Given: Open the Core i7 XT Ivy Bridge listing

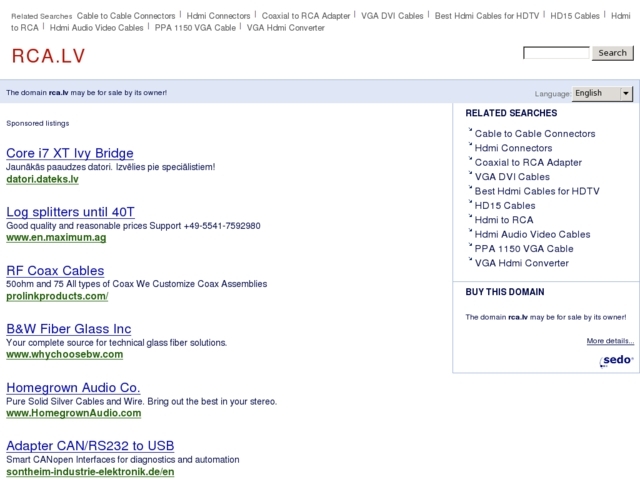Looking at the screenshot, I should 69,153.
